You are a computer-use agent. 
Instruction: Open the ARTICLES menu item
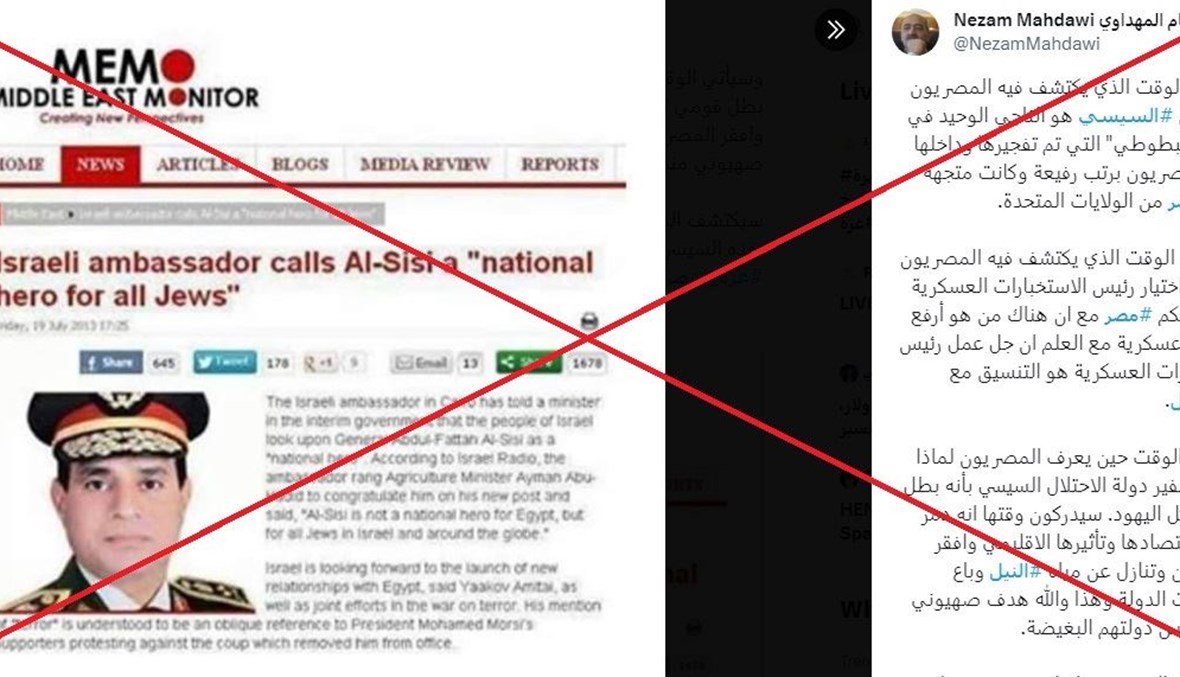tap(199, 164)
